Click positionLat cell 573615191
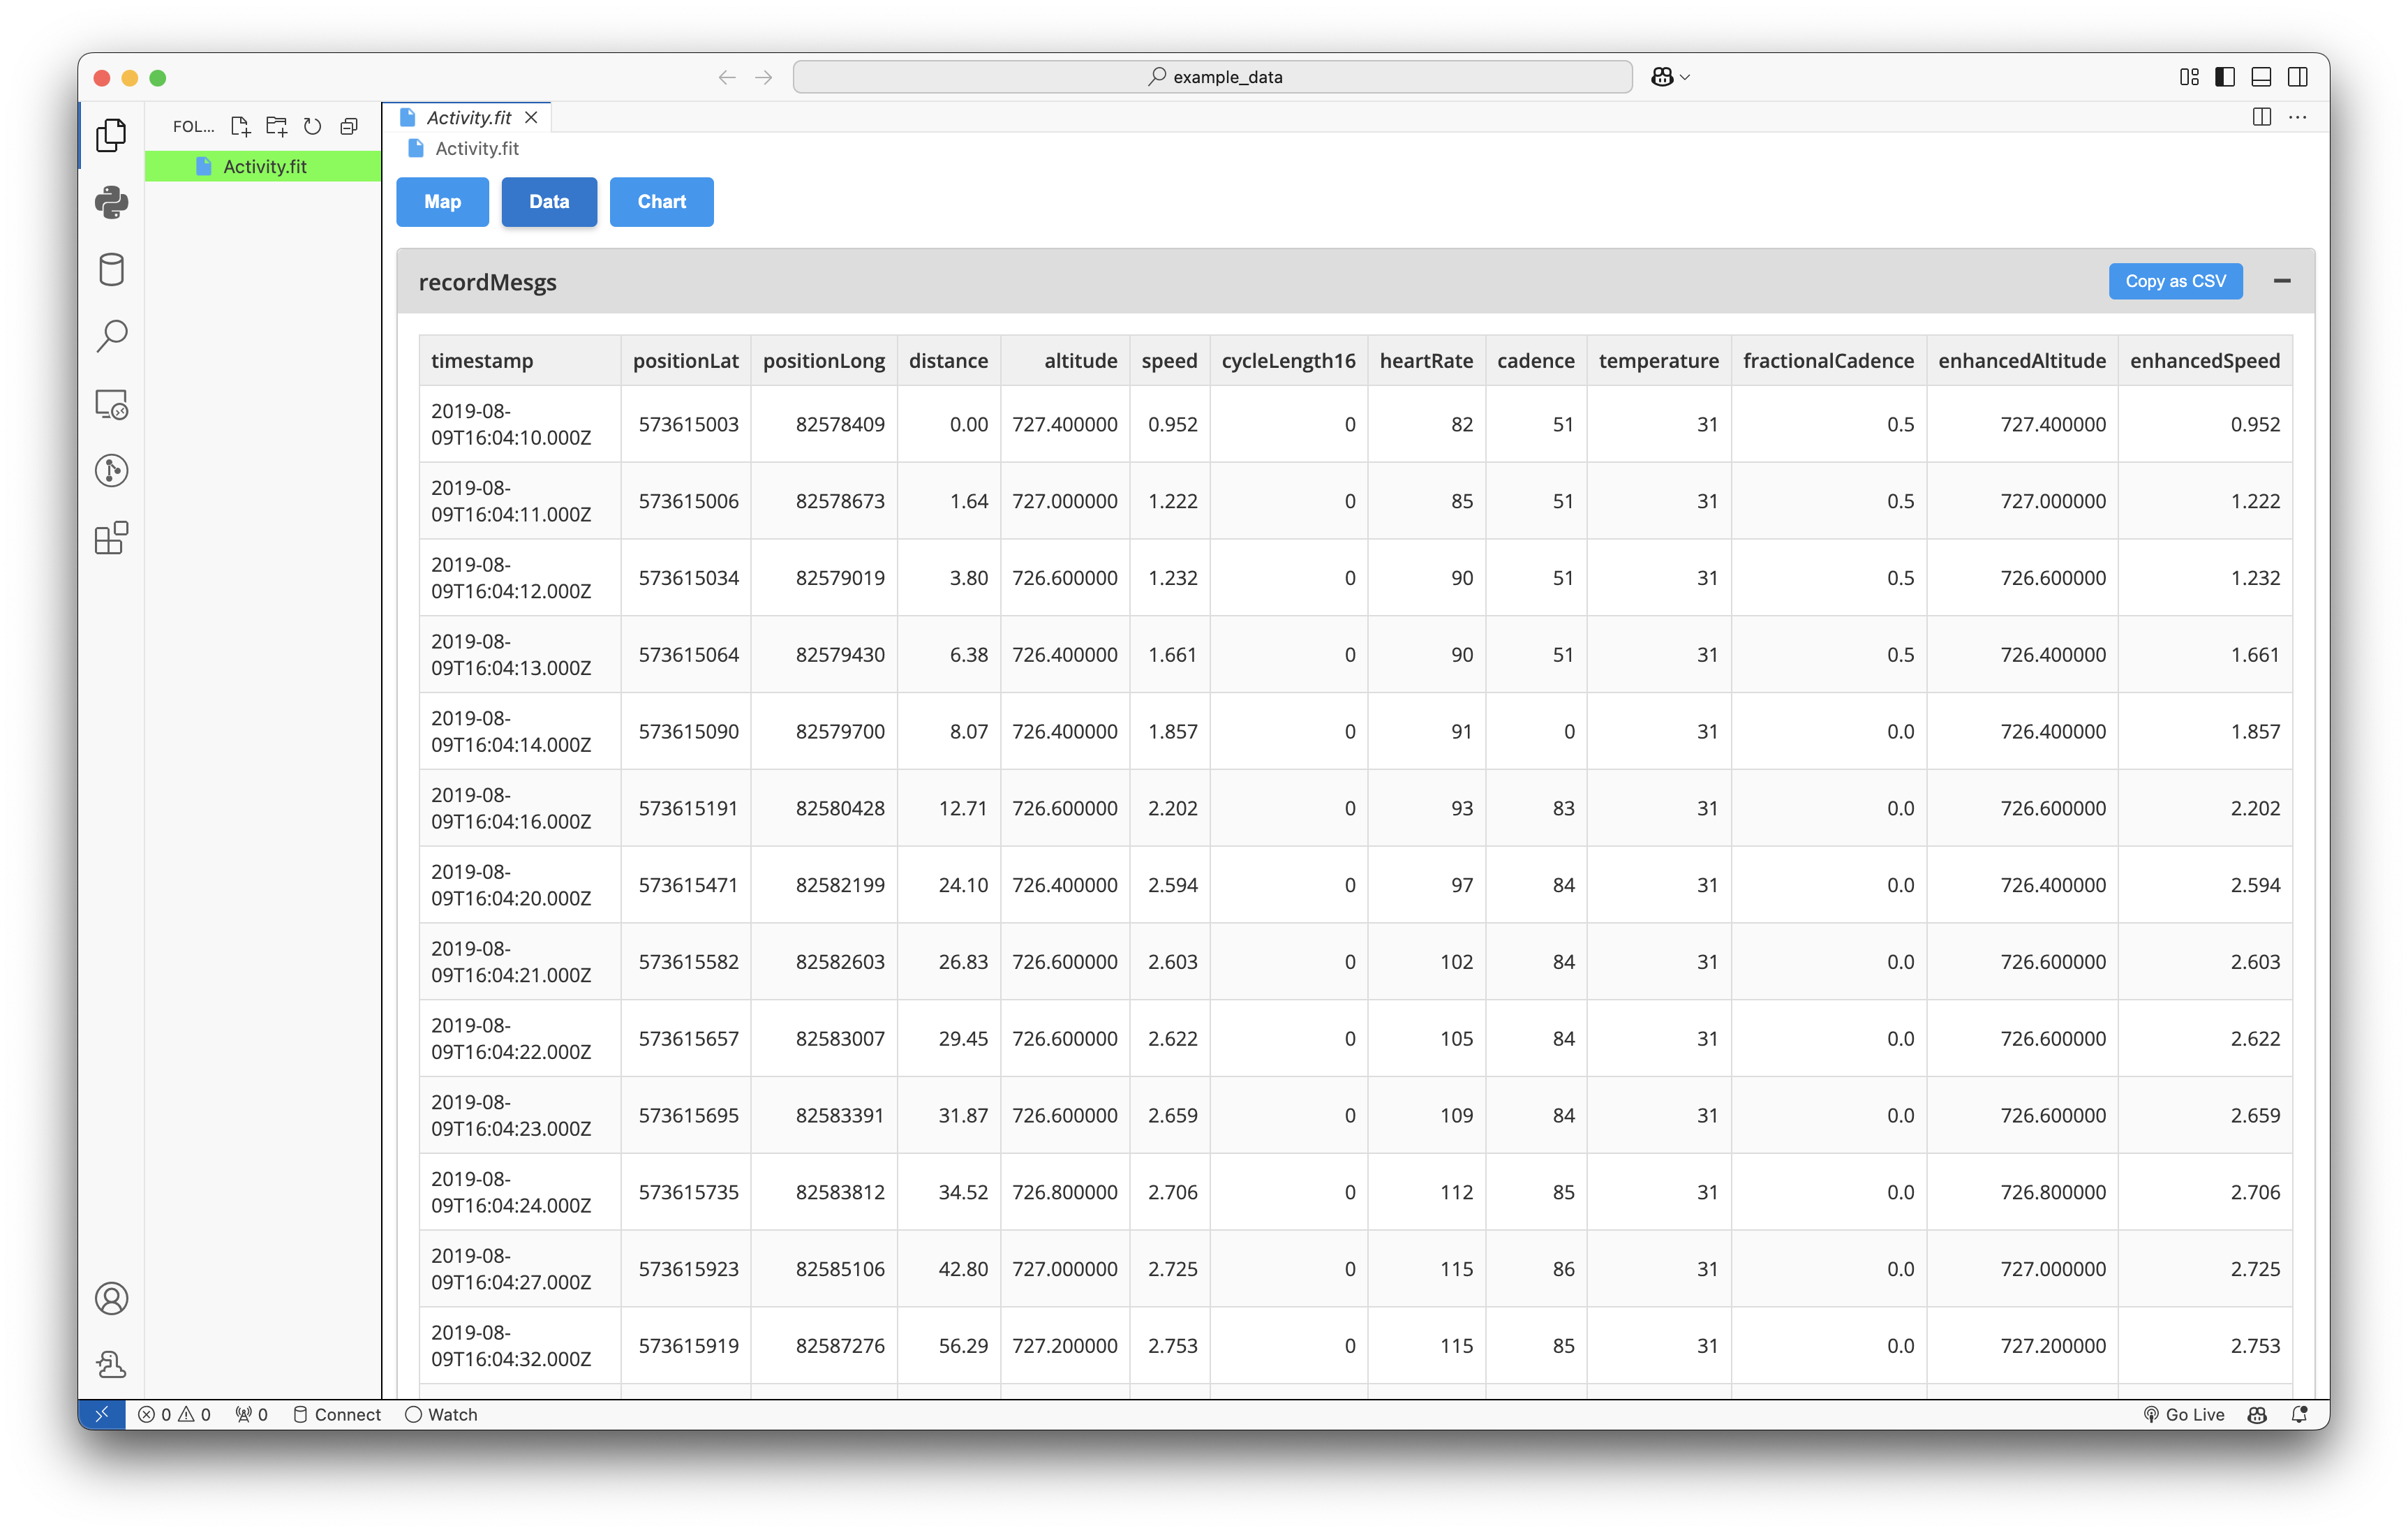This screenshot has height=1533, width=2408. 686,808
